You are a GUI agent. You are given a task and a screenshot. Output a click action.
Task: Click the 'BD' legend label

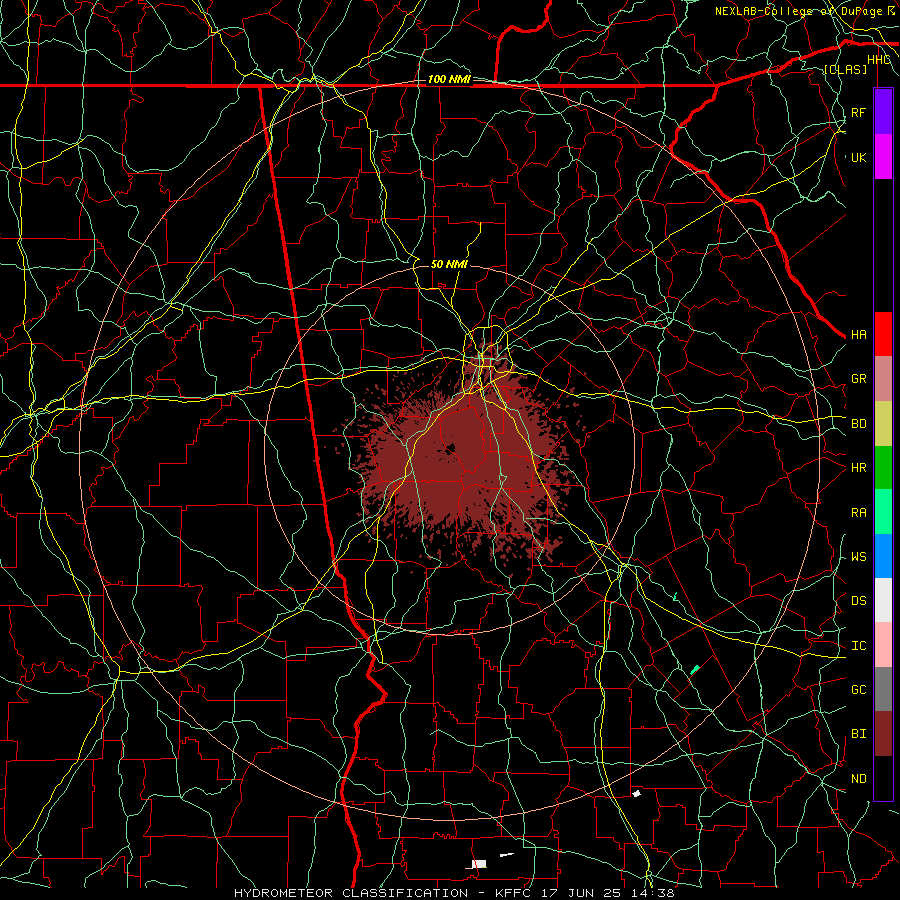858,424
